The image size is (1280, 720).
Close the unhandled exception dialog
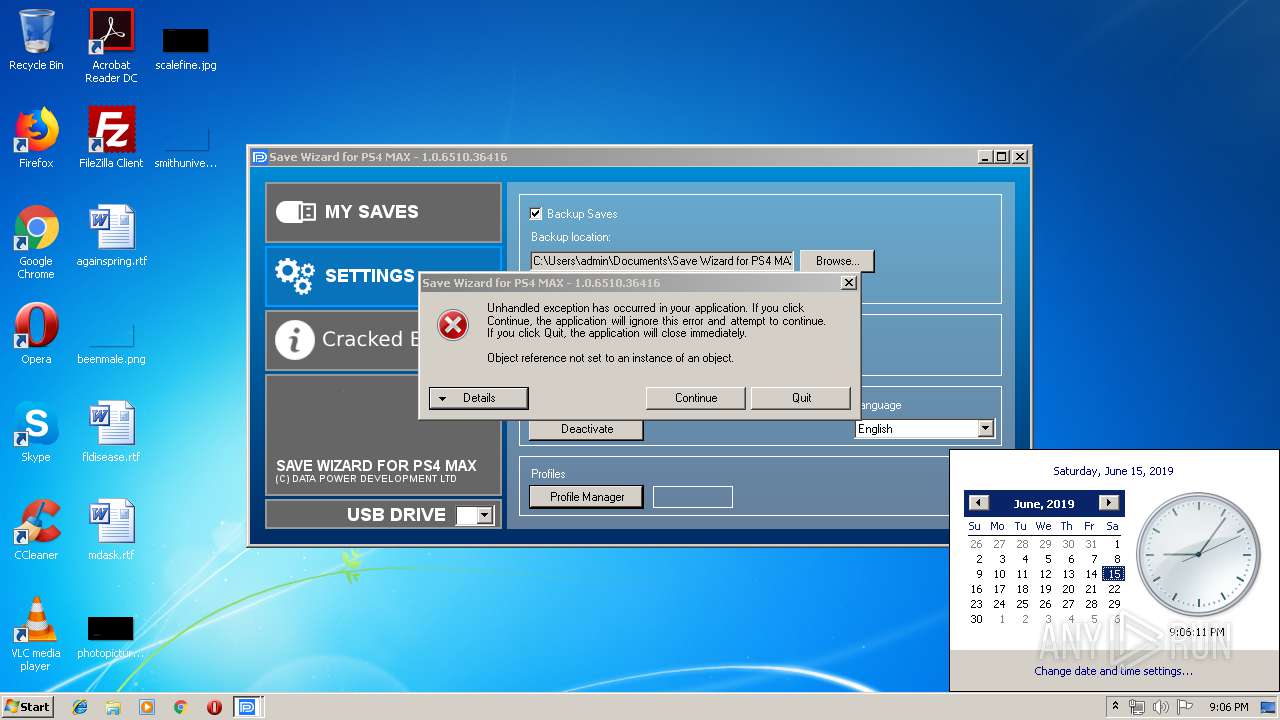[x=849, y=283]
